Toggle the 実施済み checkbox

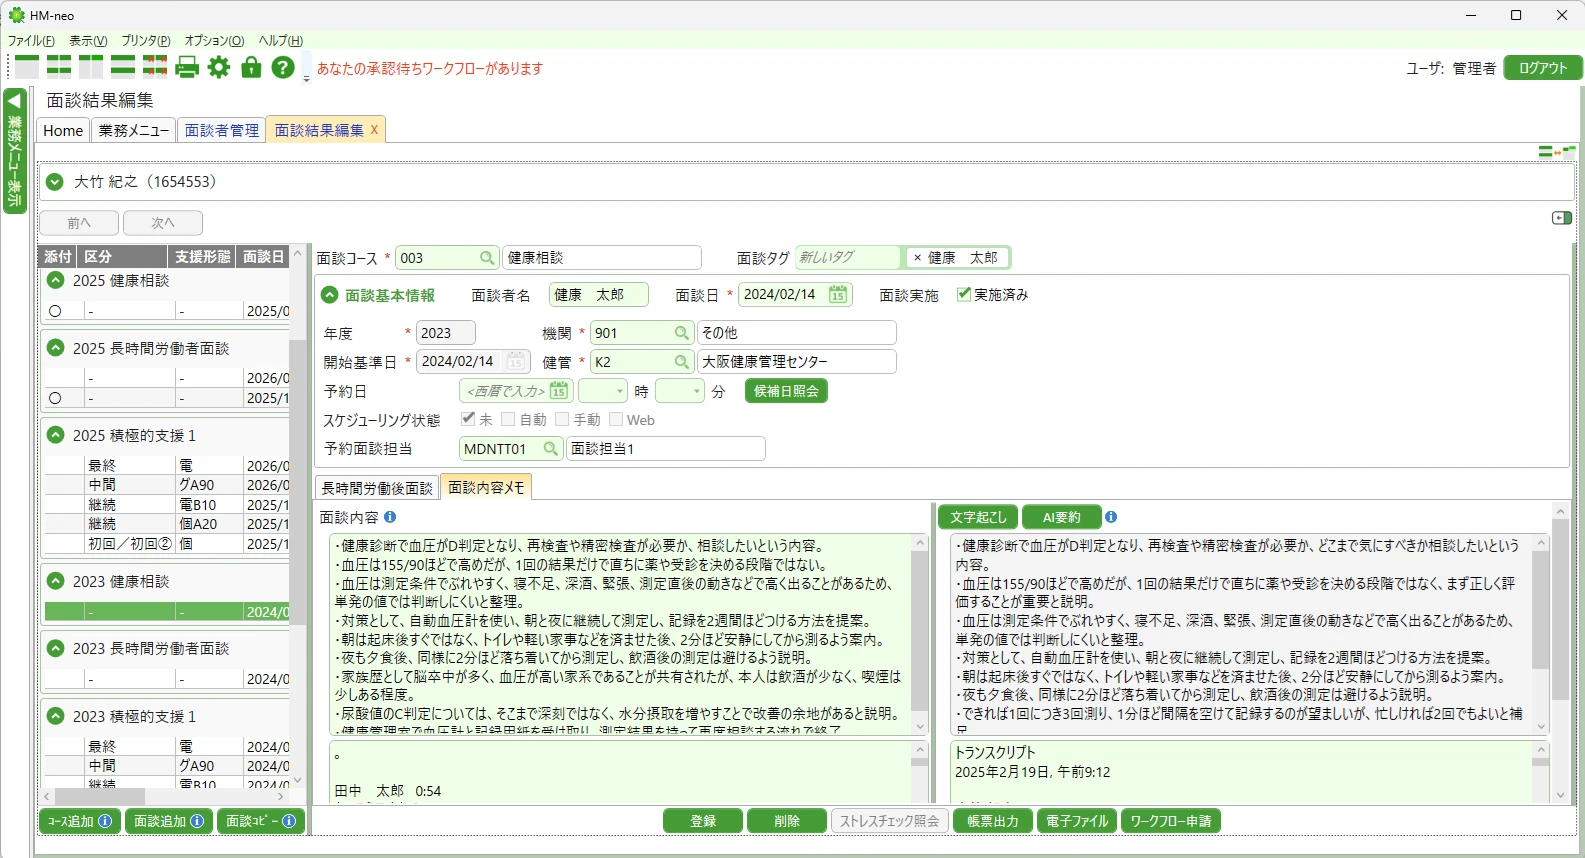click(x=964, y=294)
